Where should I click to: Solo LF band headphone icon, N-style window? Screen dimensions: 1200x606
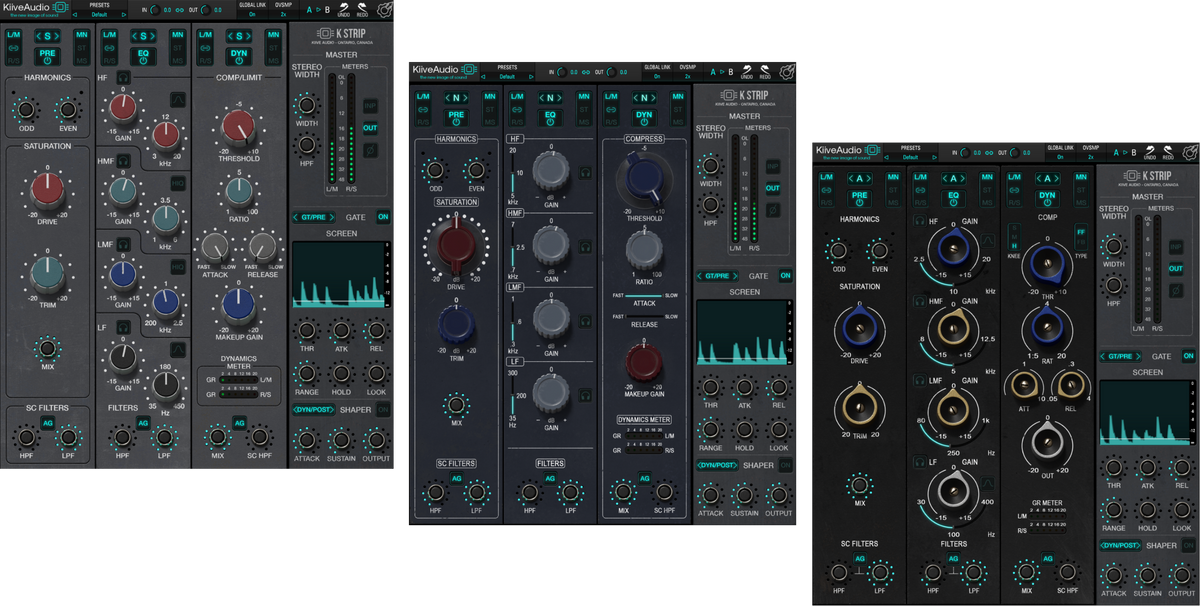(586, 394)
